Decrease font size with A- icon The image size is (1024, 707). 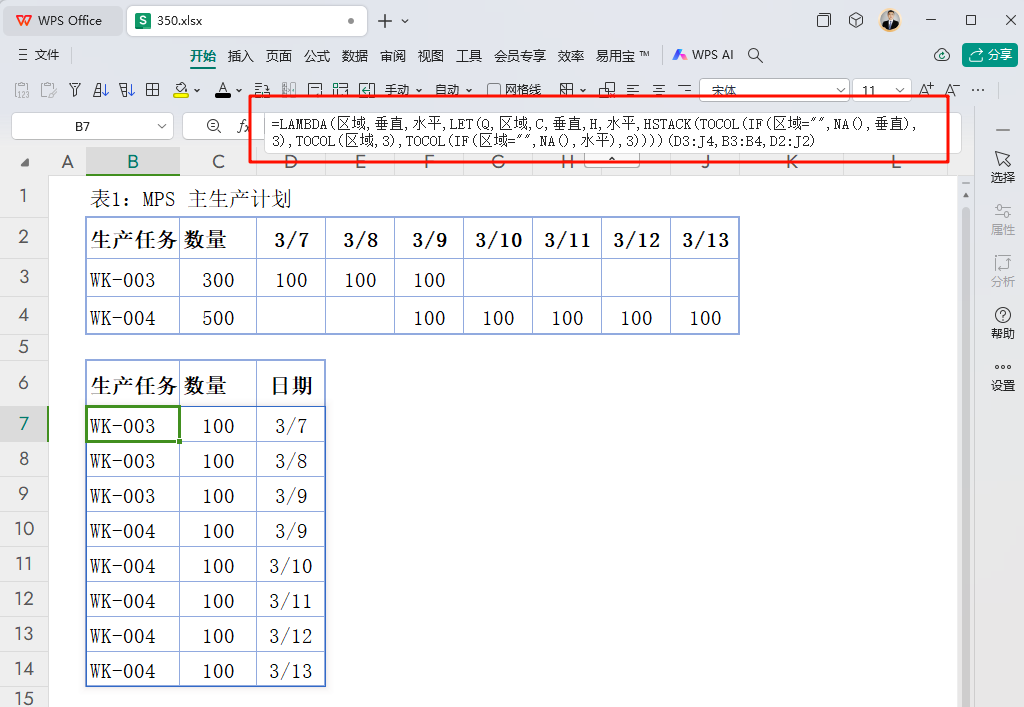[x=952, y=90]
